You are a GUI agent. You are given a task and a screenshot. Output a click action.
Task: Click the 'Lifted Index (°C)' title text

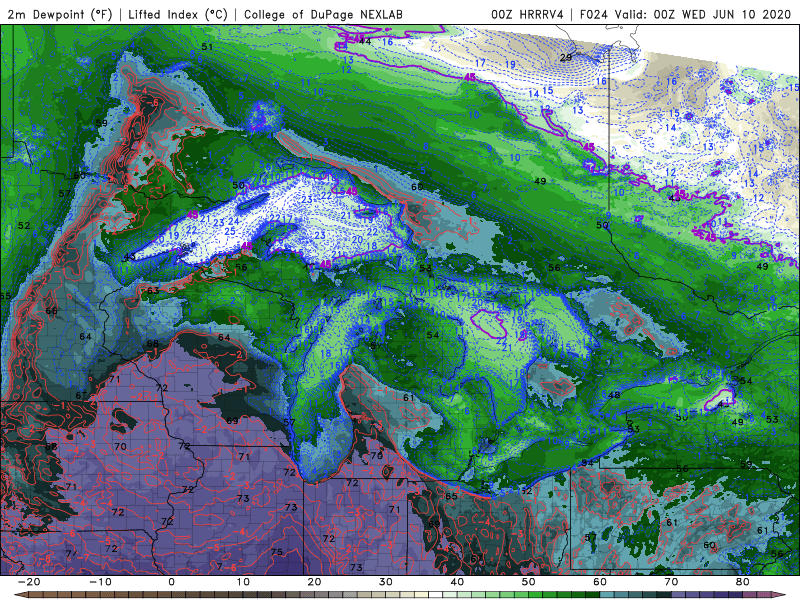coord(178,14)
